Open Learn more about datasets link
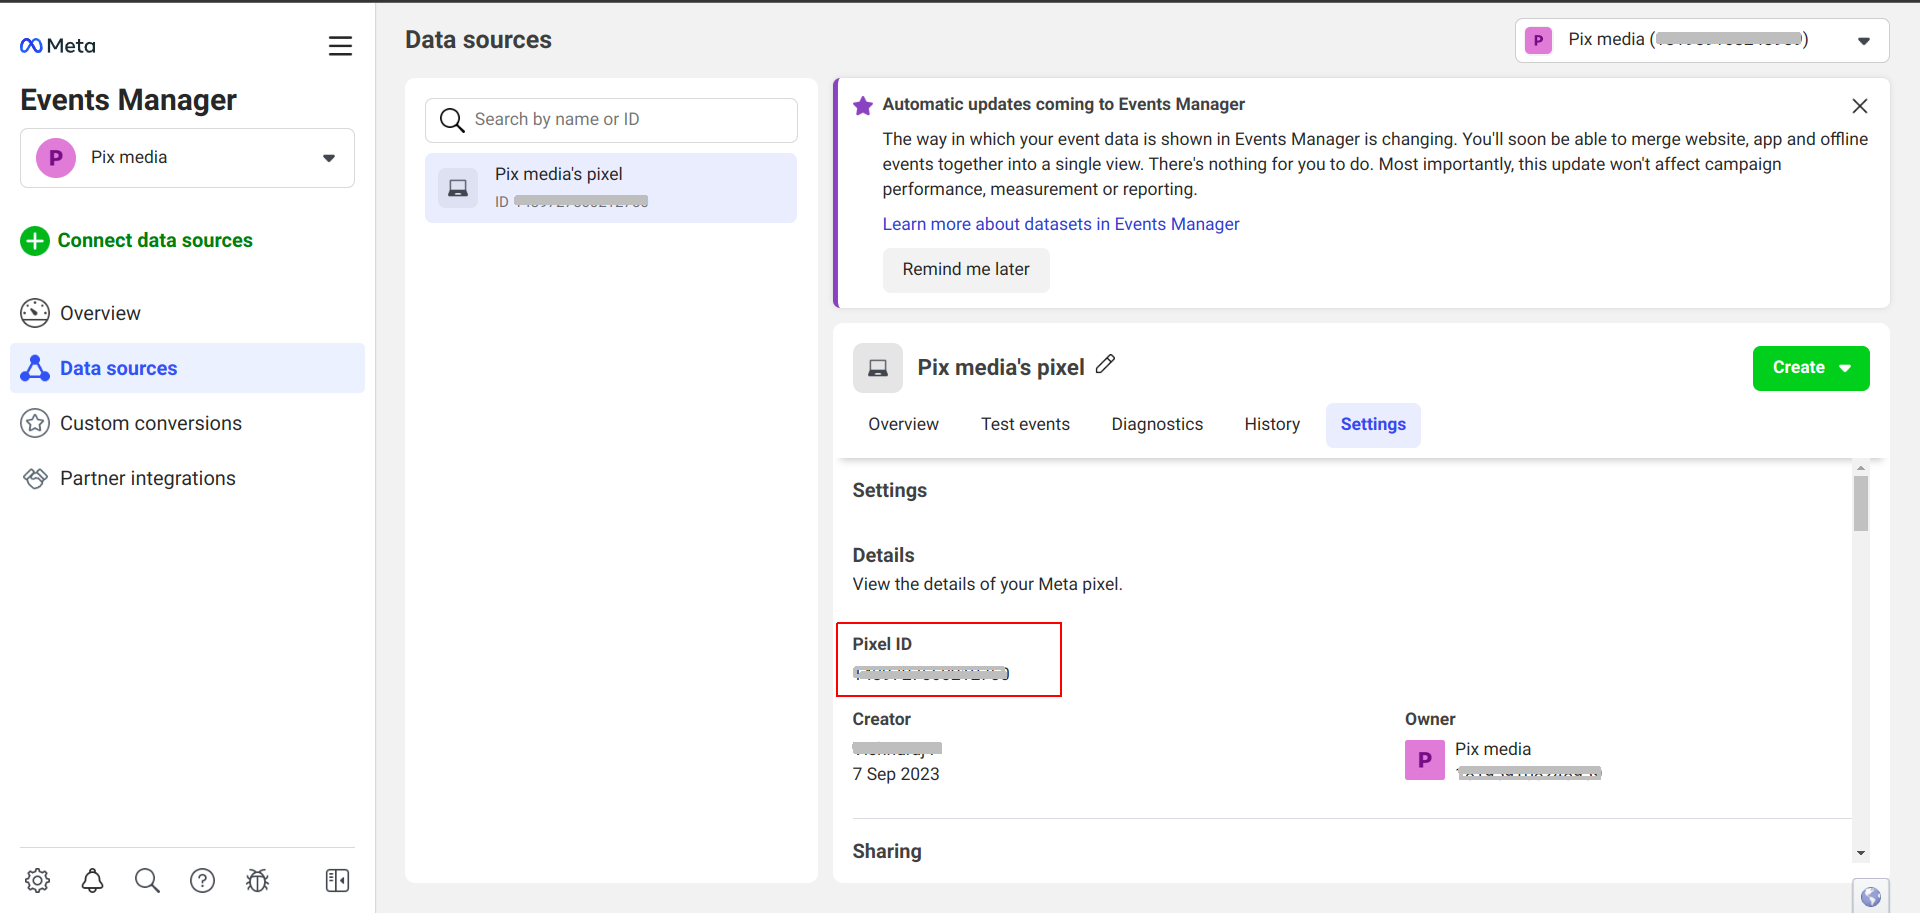 [1060, 225]
